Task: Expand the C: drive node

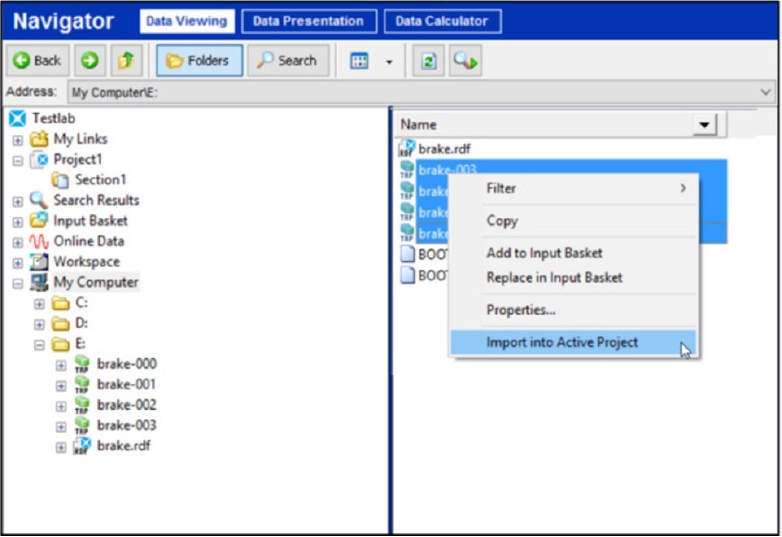Action: (x=40, y=303)
